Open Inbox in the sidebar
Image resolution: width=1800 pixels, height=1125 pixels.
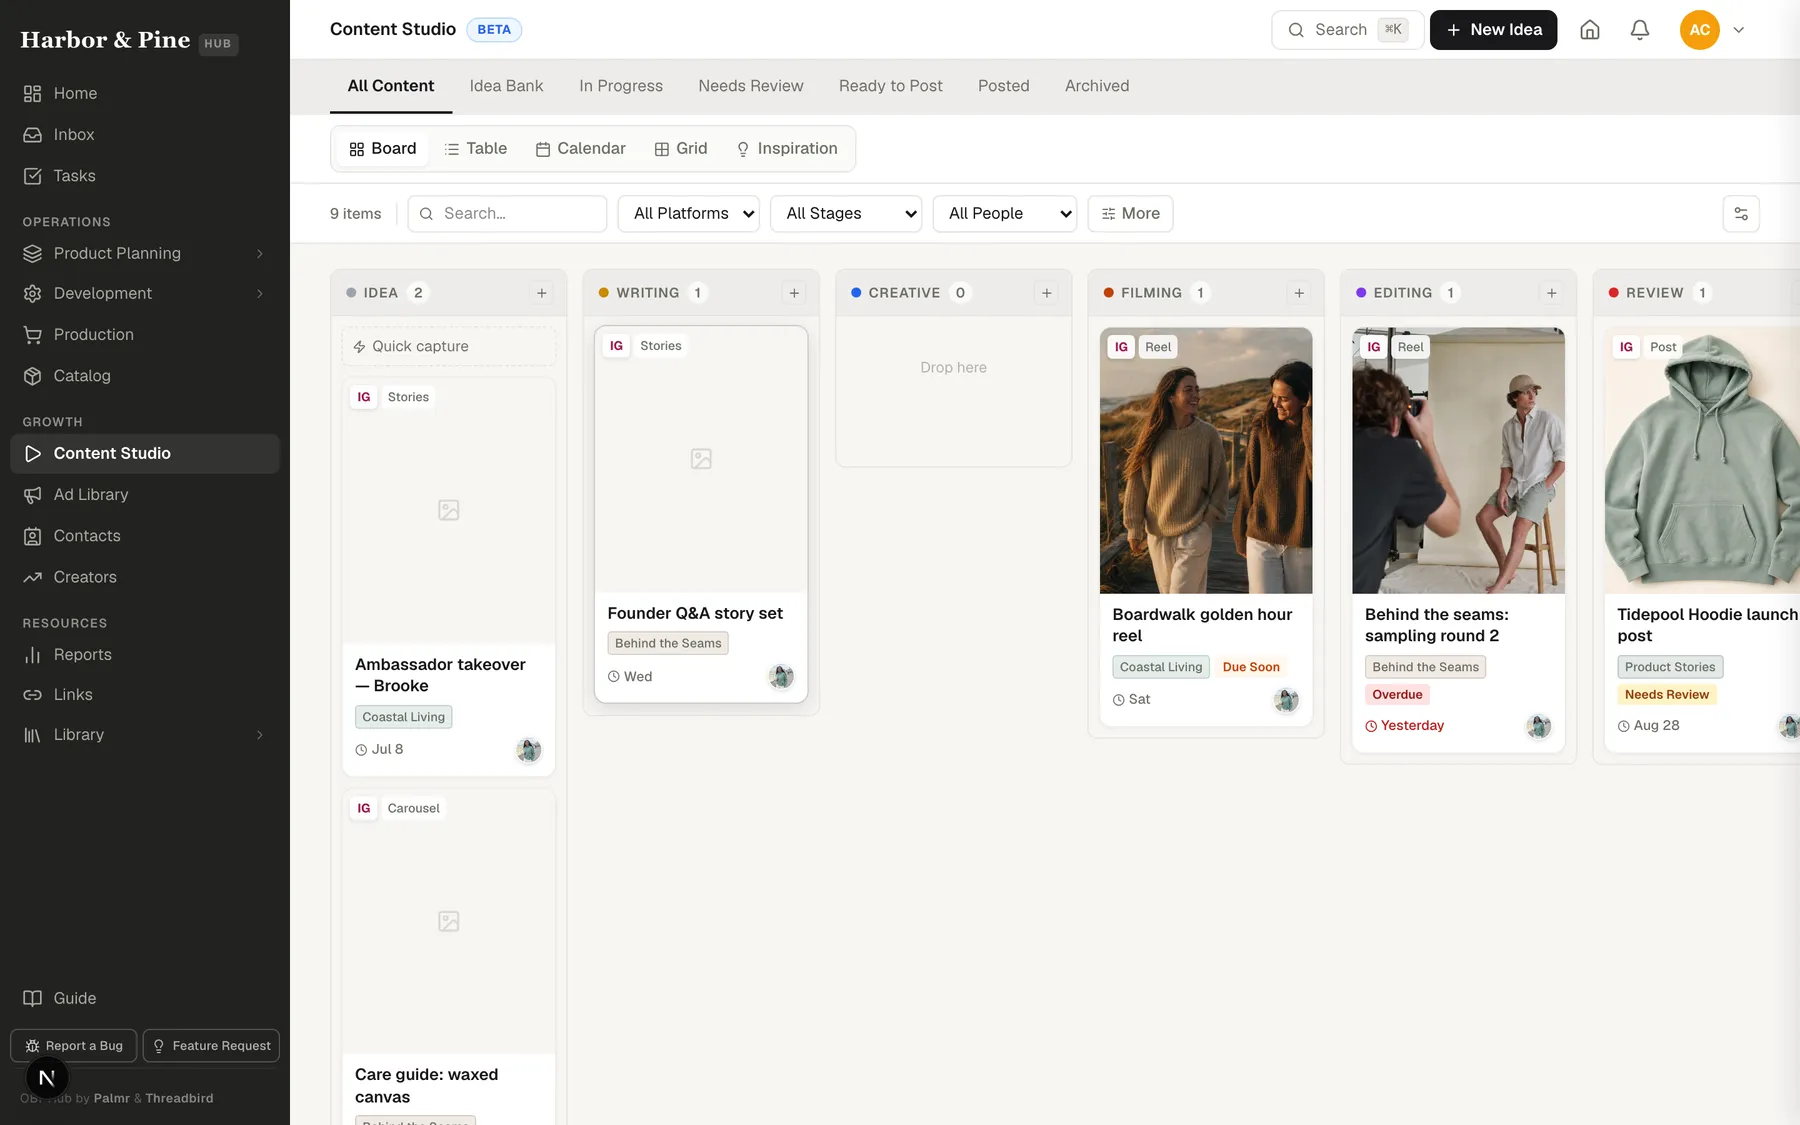click(x=145, y=134)
